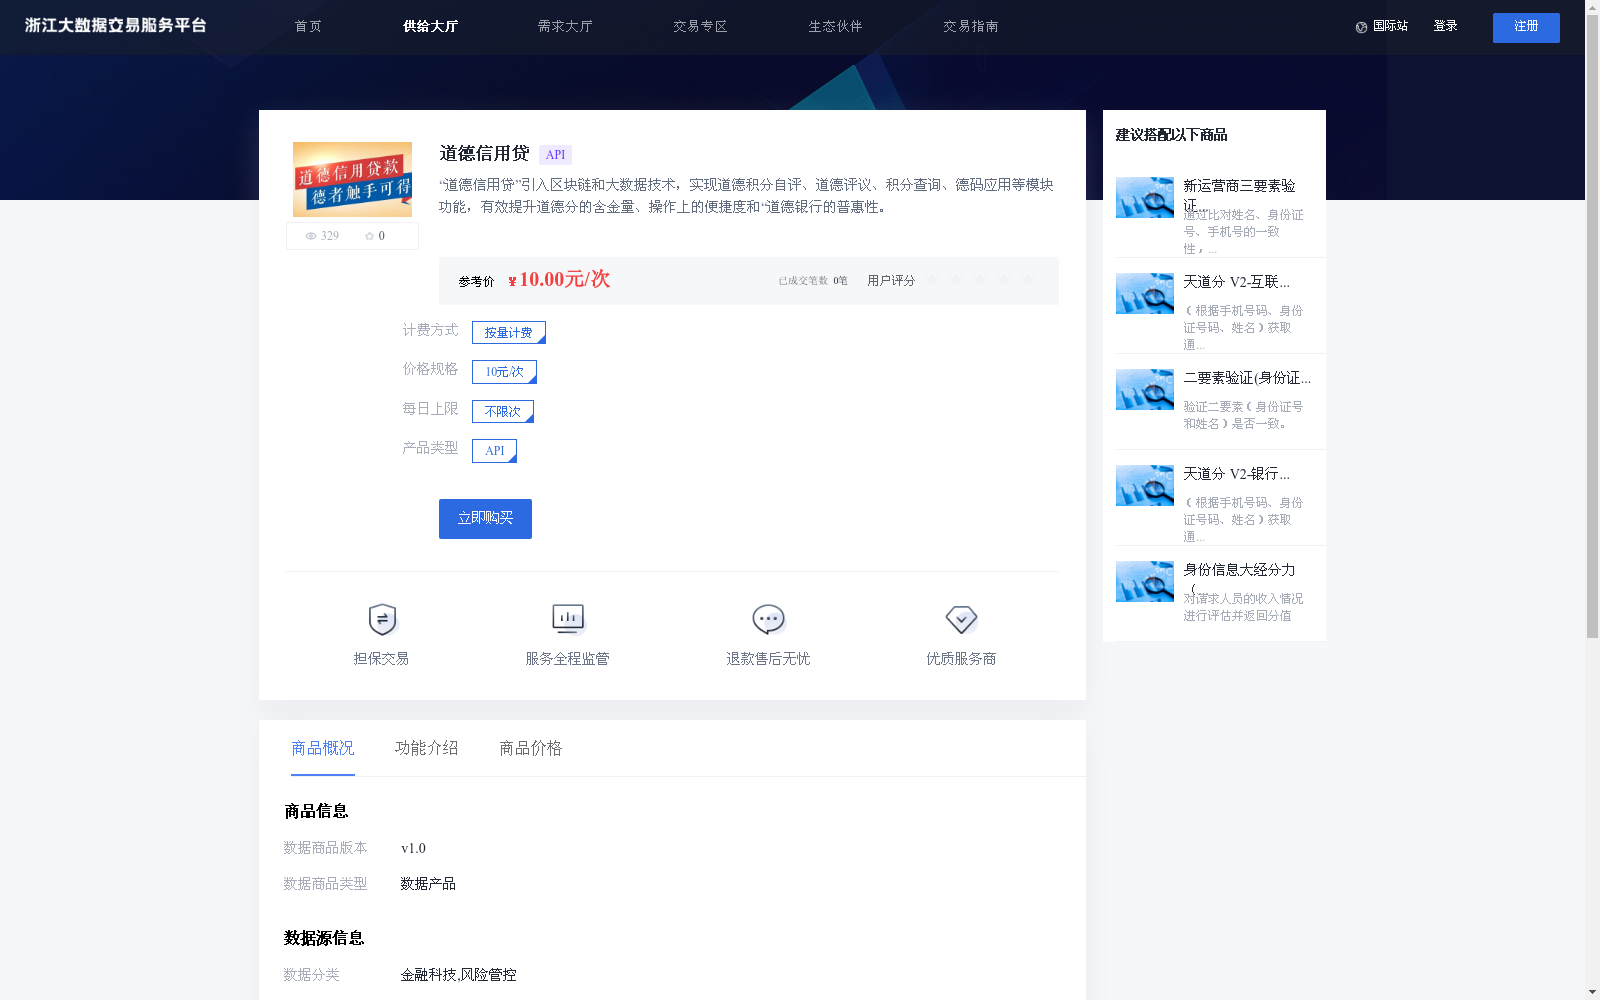Open 二要素验证(身份证 product title

(x=1247, y=378)
